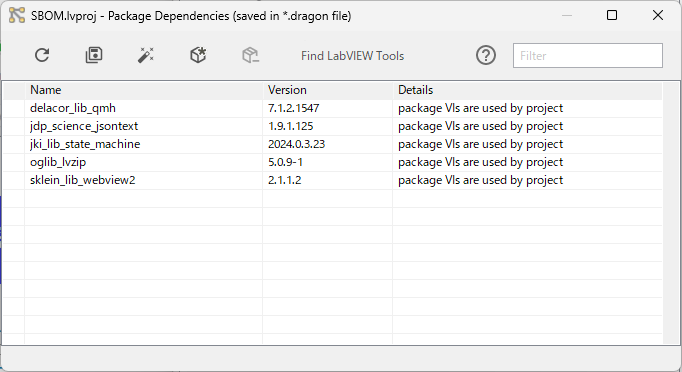Click details cell of jki_lib_state_machine row
682x372 pixels.
(x=528, y=144)
